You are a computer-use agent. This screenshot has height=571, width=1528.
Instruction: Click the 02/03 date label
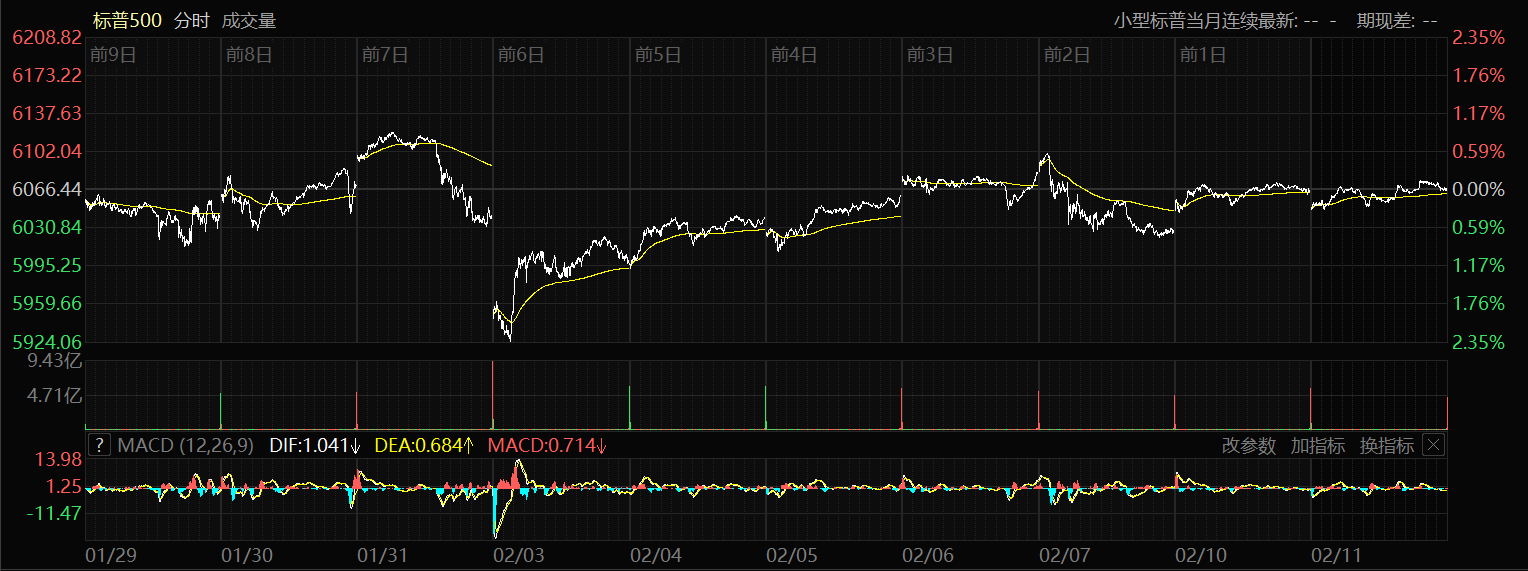[x=519, y=554]
